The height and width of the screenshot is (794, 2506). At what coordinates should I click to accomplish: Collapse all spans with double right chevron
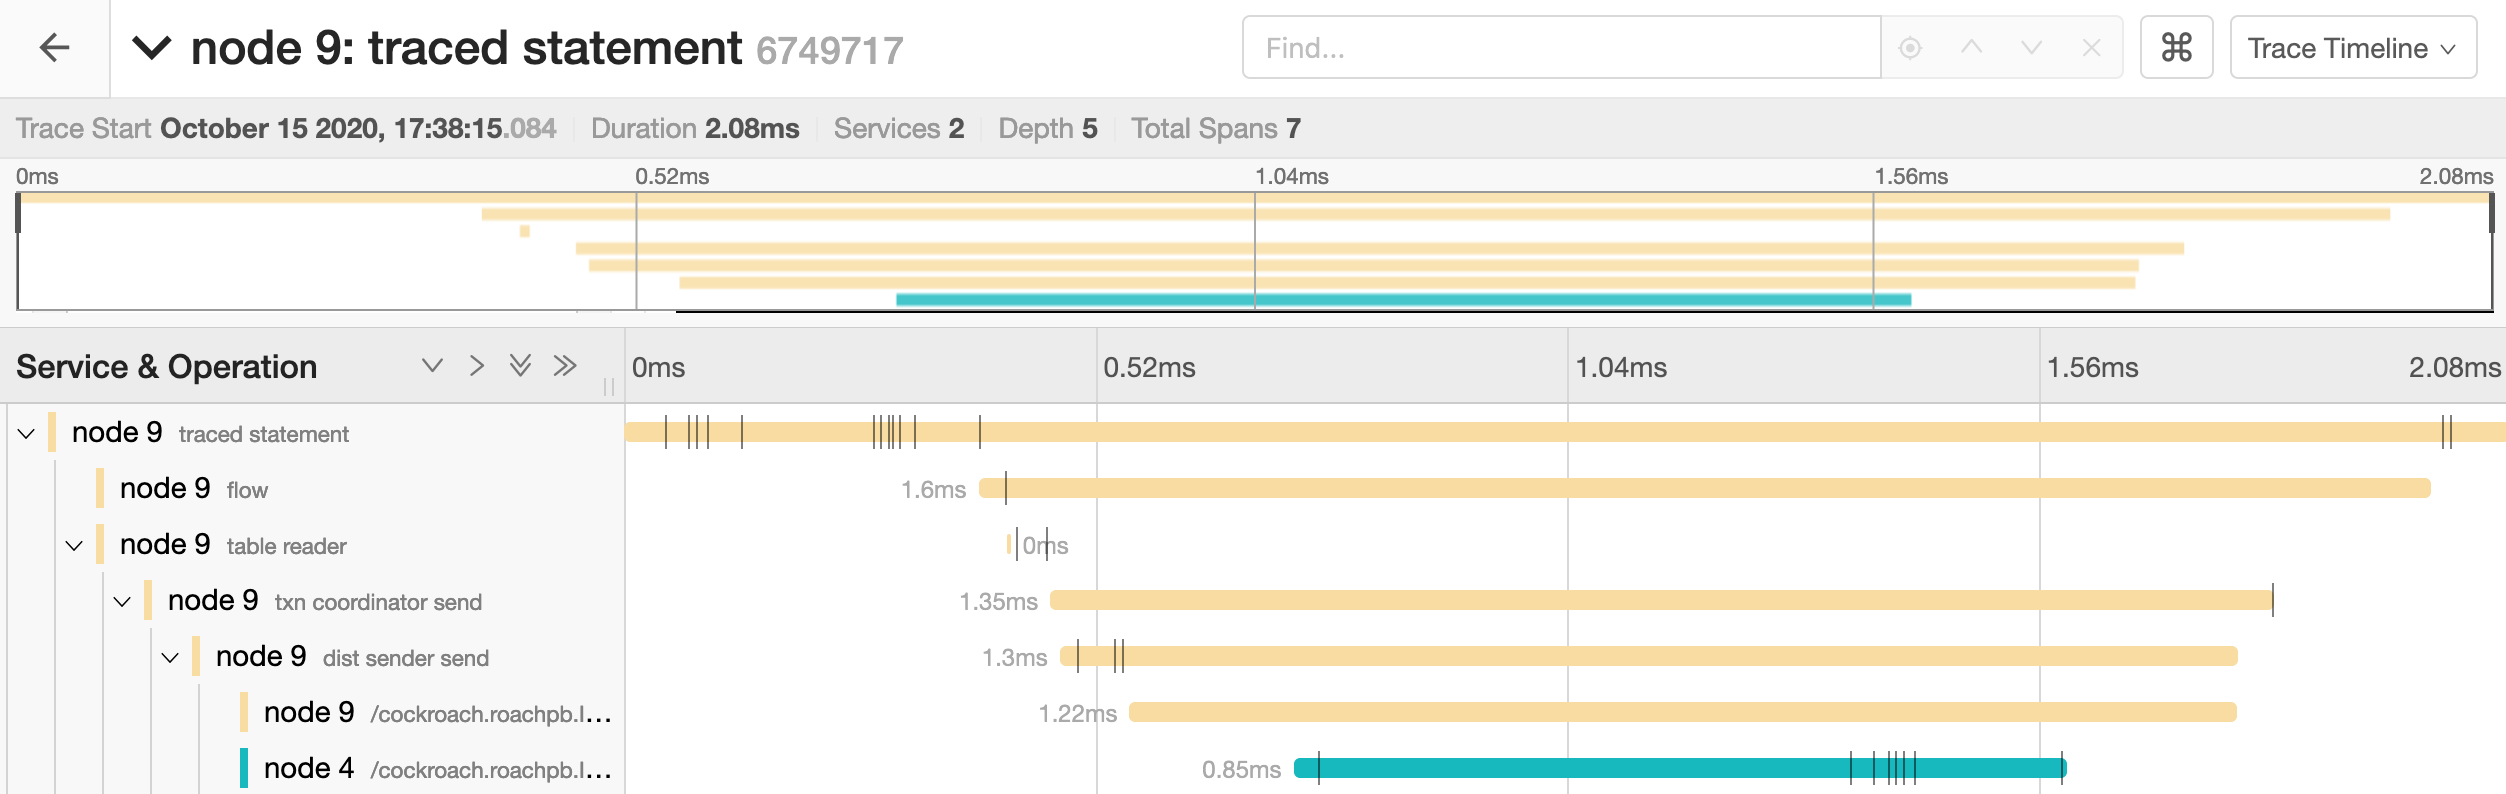[565, 366]
